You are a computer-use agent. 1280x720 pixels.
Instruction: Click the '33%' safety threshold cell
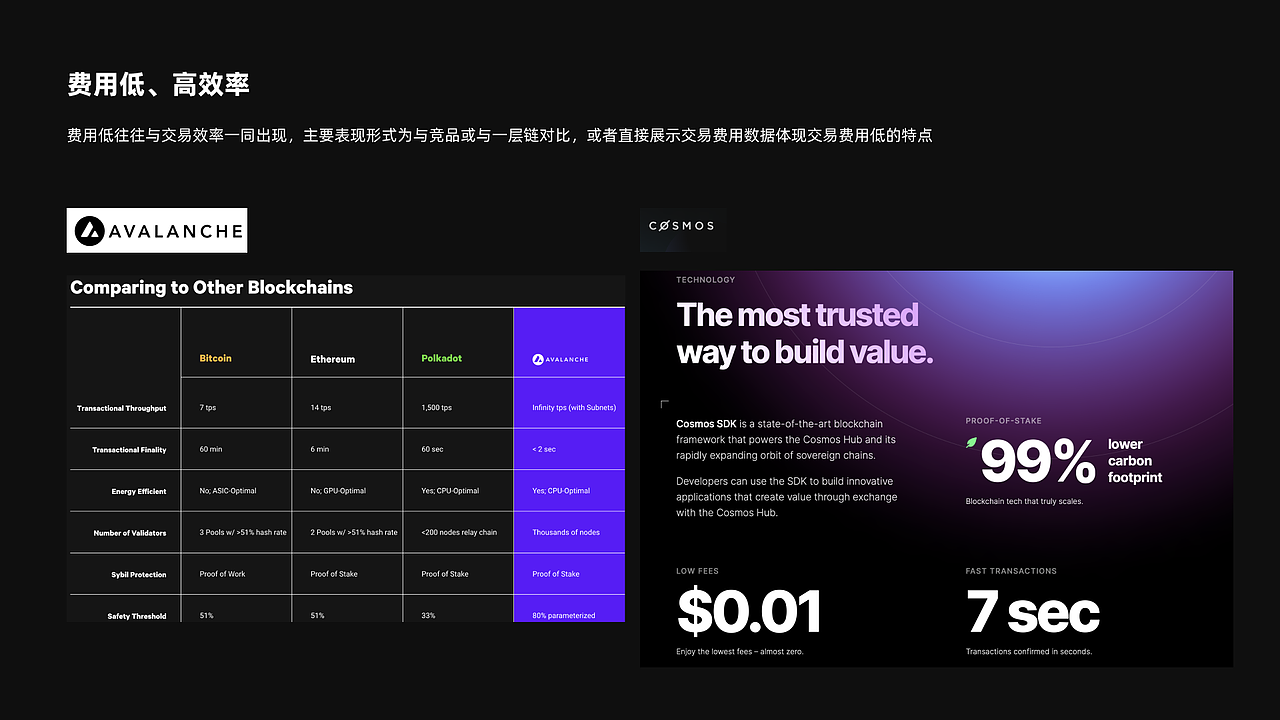[428, 615]
